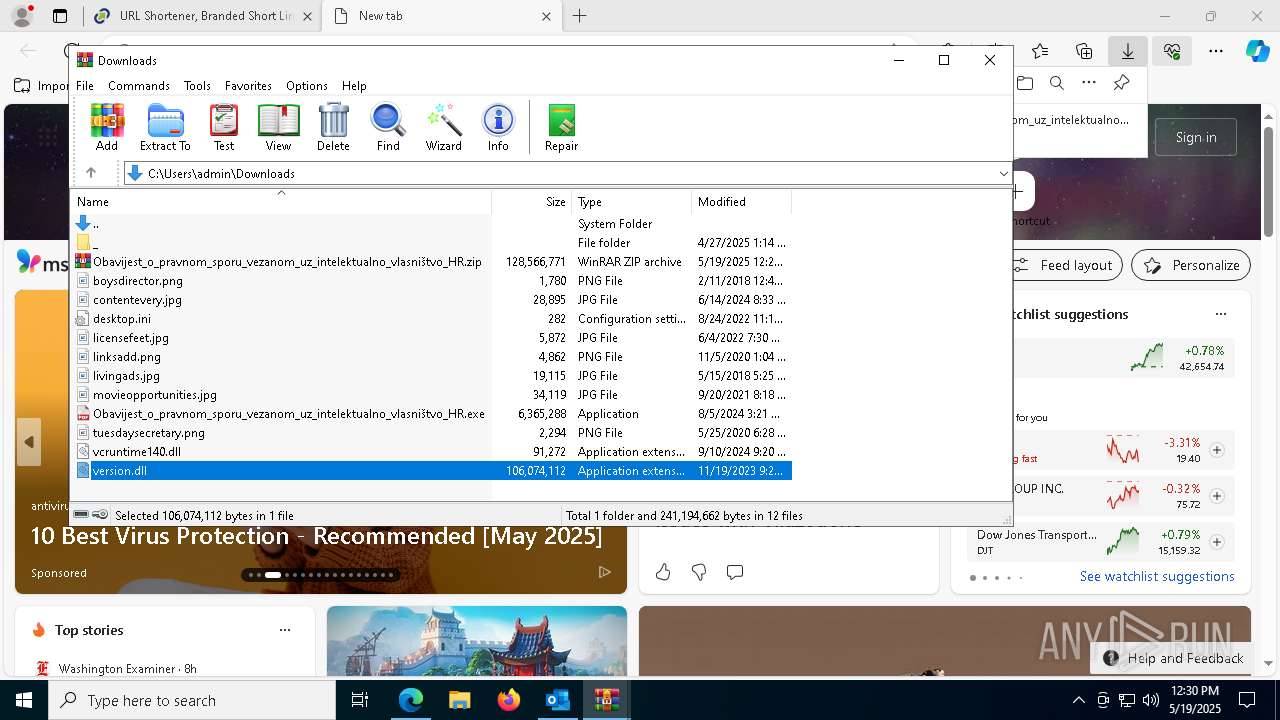Click the Repair archive icon
The image size is (1280, 720).
[561, 127]
